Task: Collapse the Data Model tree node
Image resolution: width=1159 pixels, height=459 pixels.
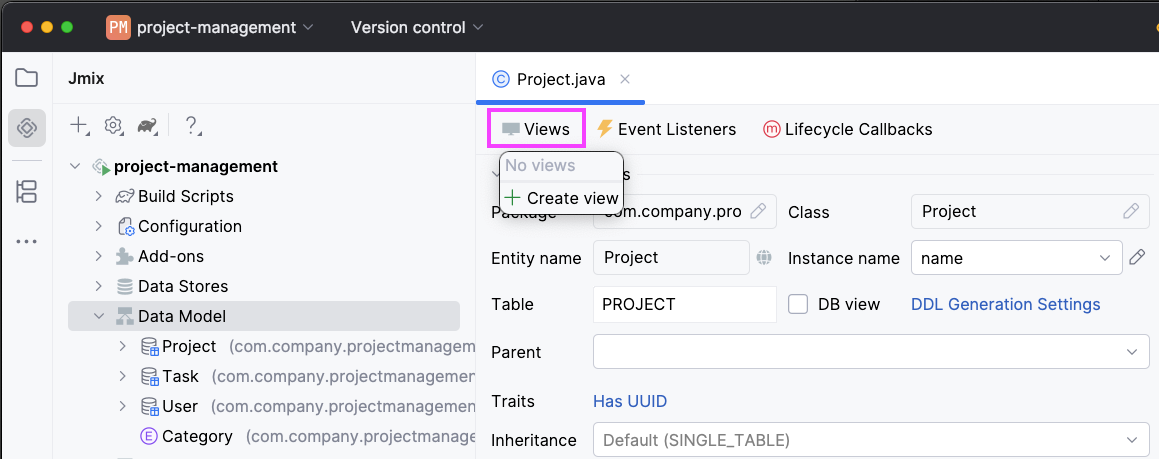Action: [99, 316]
